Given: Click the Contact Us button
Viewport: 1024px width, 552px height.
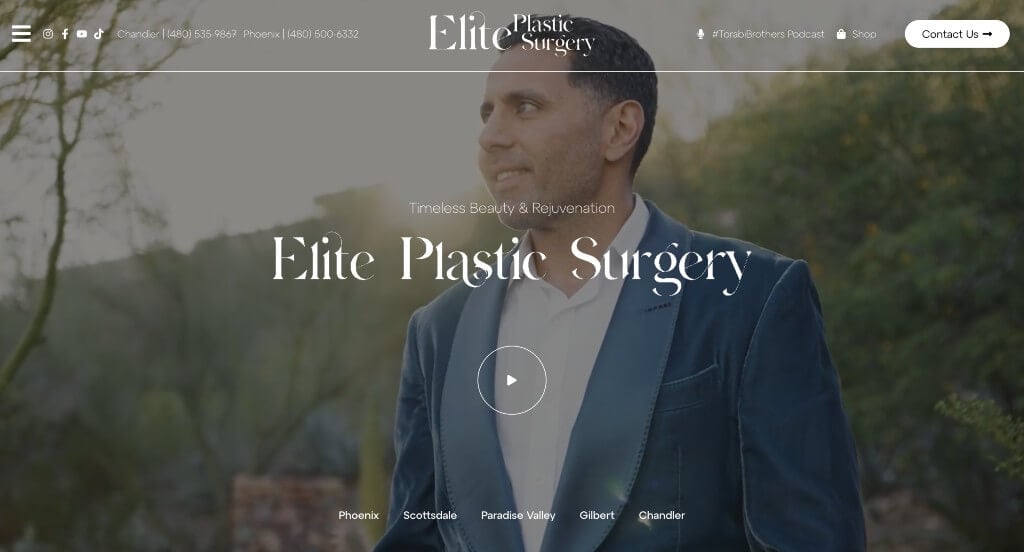Looking at the screenshot, I should (x=957, y=34).
